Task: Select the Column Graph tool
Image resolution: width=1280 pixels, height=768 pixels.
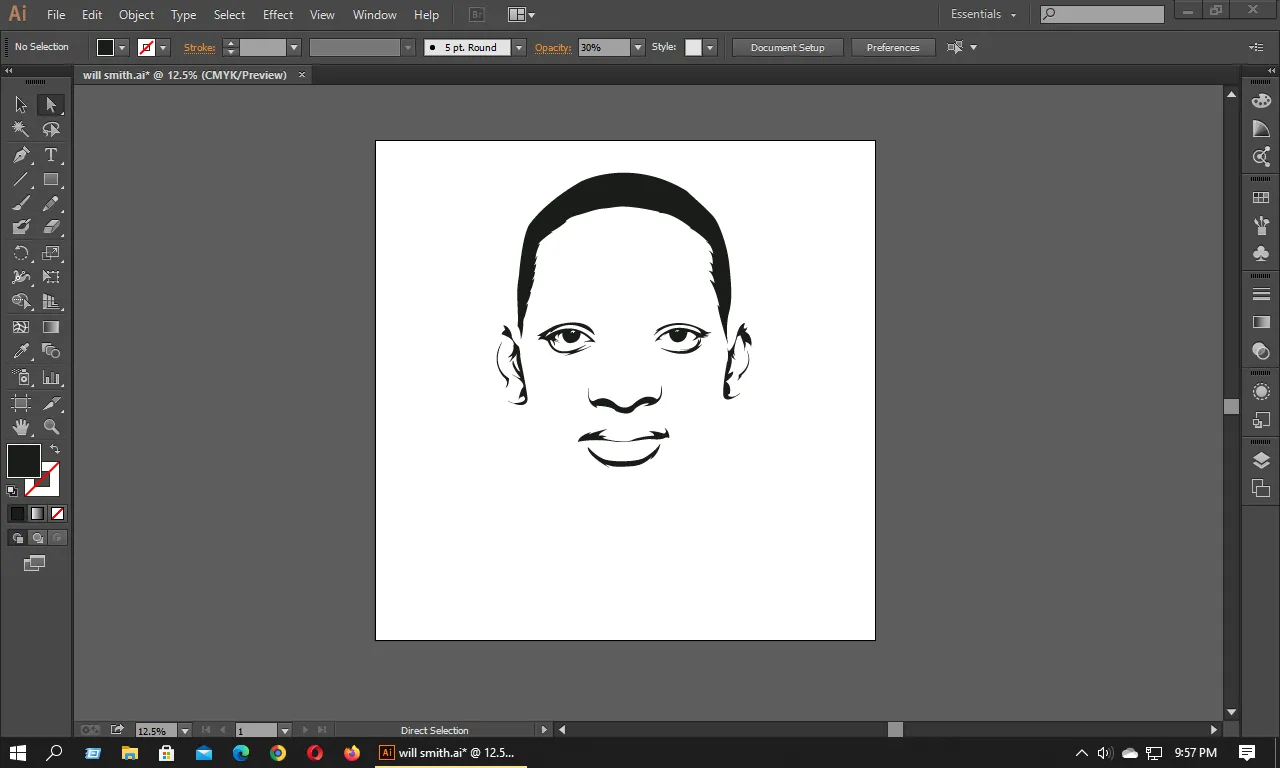Action: [51, 378]
